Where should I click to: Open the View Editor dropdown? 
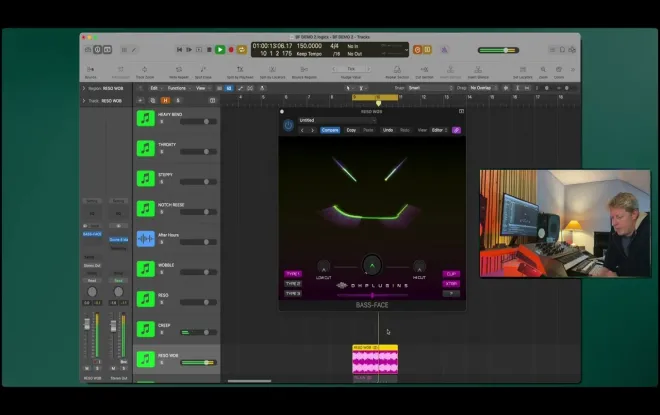click(439, 130)
